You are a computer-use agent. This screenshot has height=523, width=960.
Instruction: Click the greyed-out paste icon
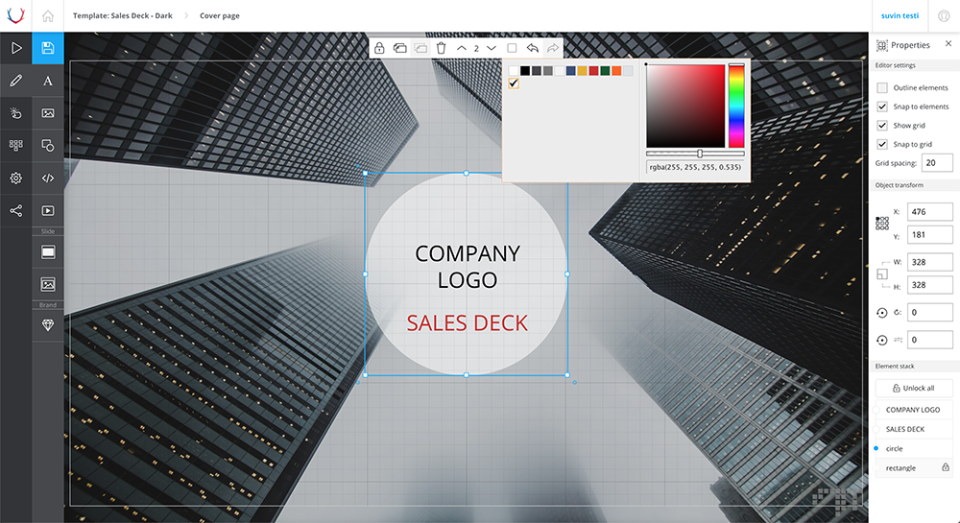click(421, 48)
